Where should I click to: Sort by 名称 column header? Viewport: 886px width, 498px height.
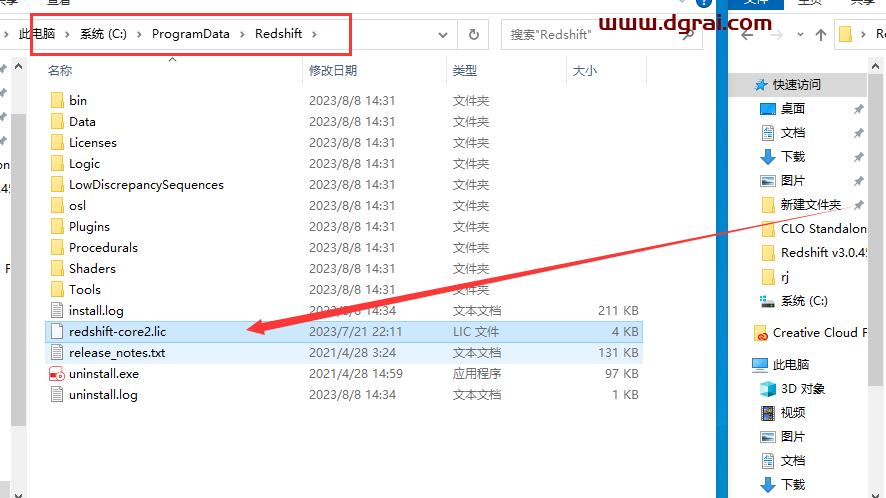pyautogui.click(x=60, y=71)
